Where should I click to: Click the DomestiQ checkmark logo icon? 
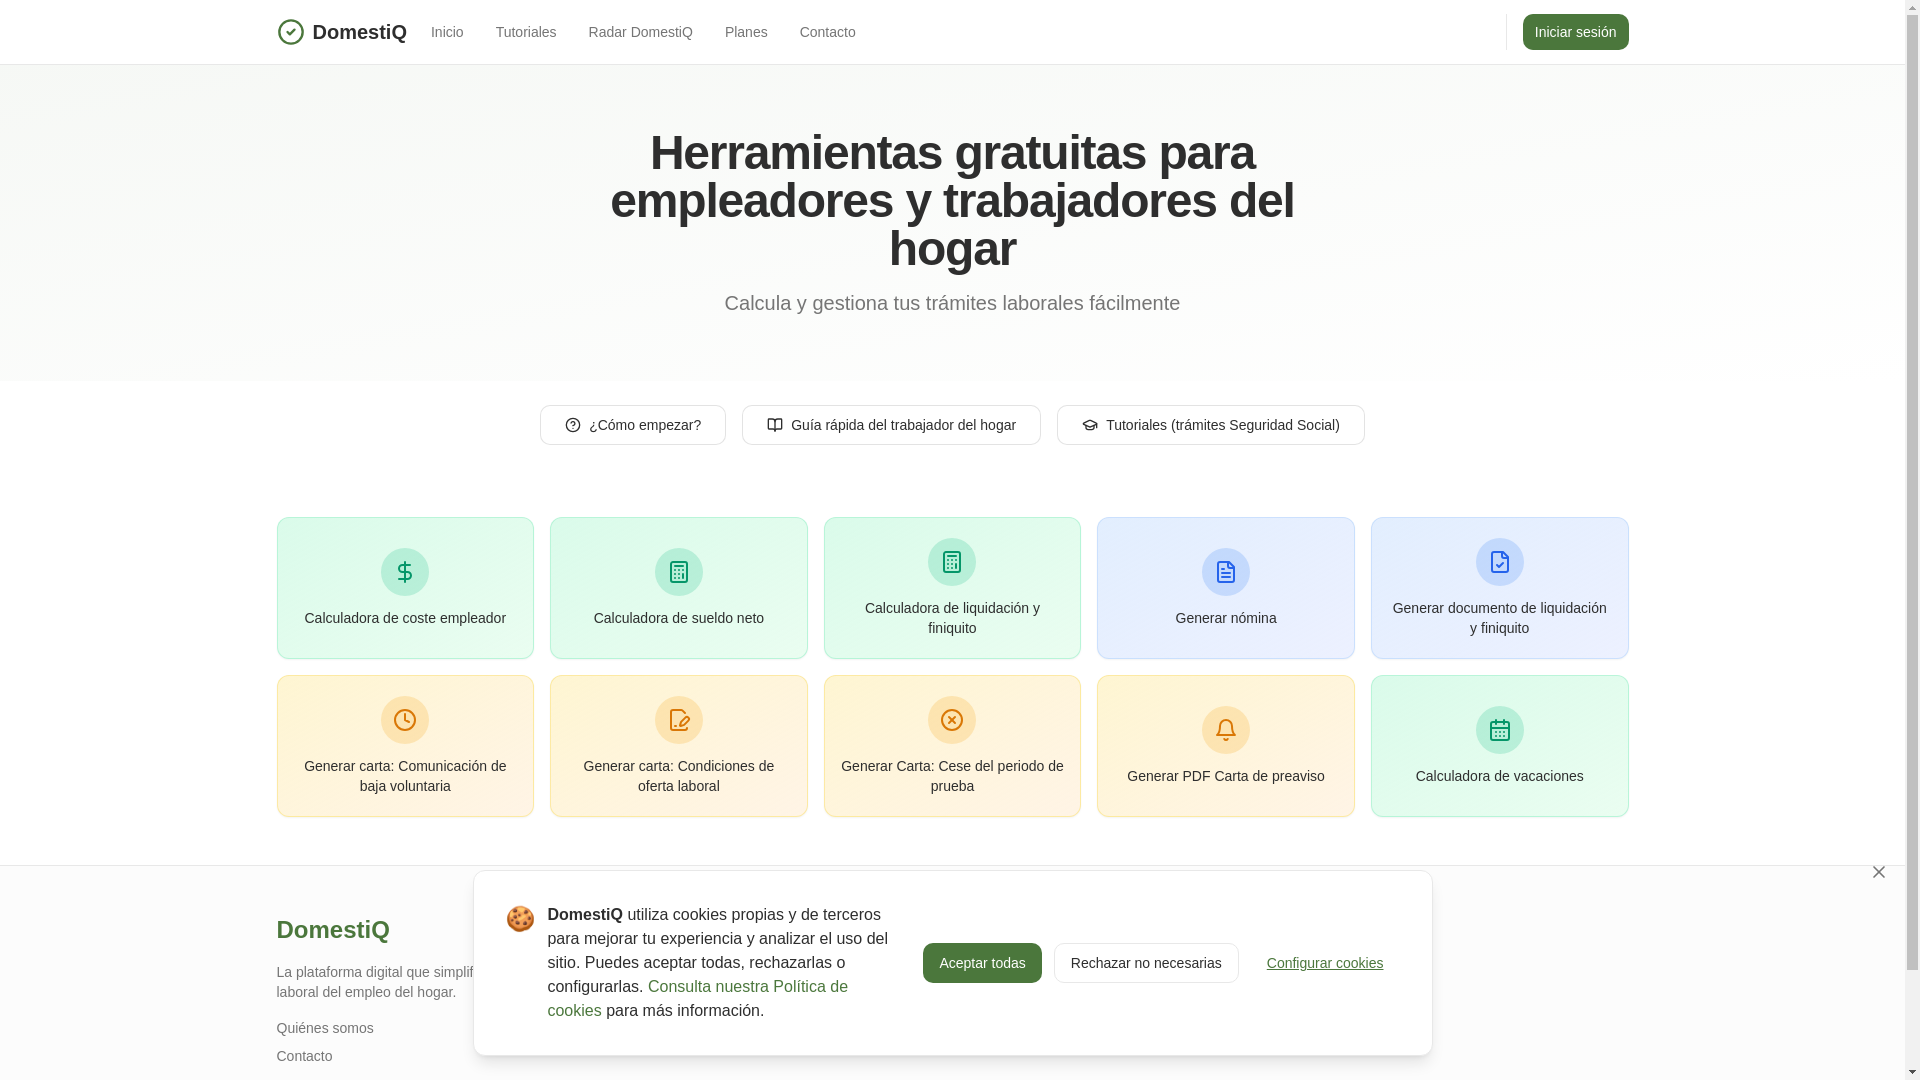click(290, 32)
